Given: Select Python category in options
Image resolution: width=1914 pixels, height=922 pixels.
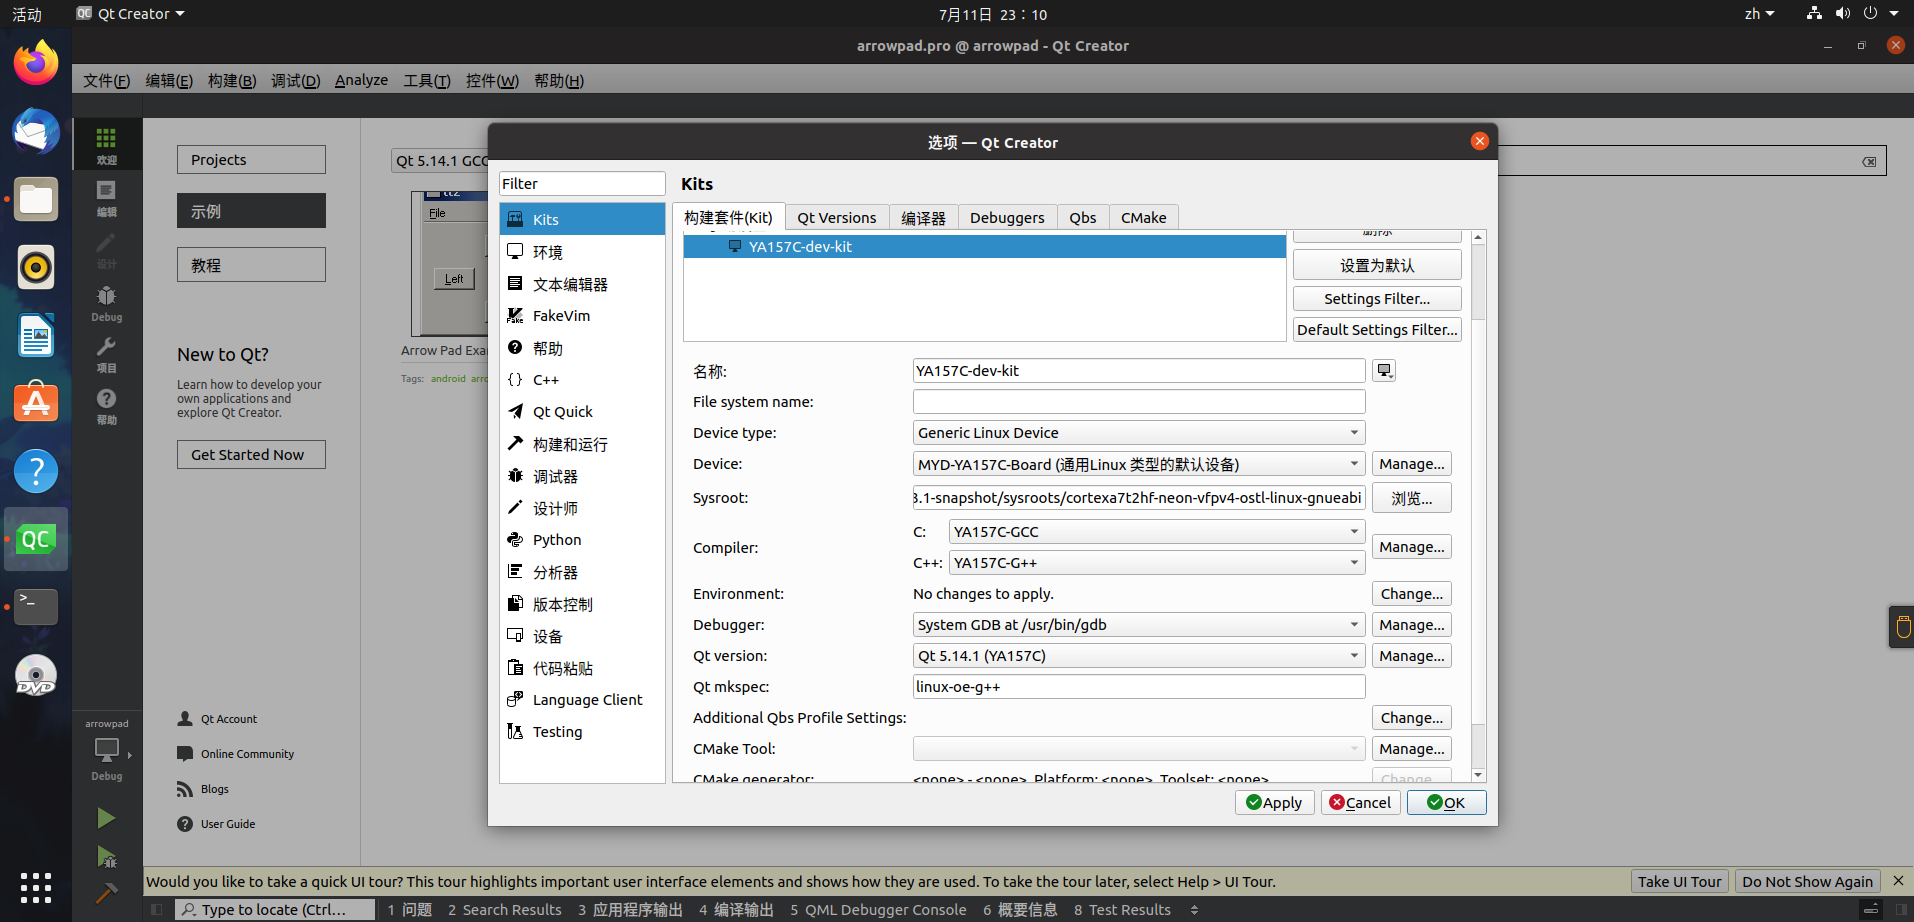Looking at the screenshot, I should point(582,540).
